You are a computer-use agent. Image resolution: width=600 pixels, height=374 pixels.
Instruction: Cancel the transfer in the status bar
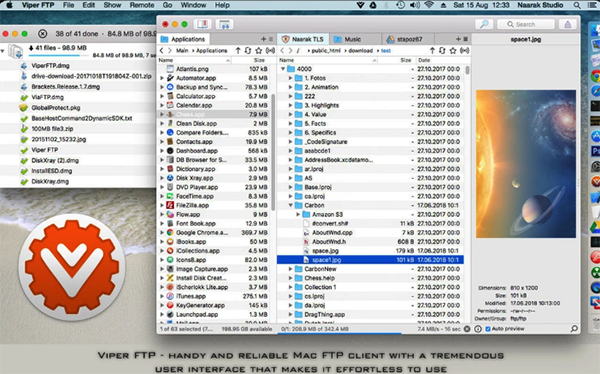click(467, 329)
